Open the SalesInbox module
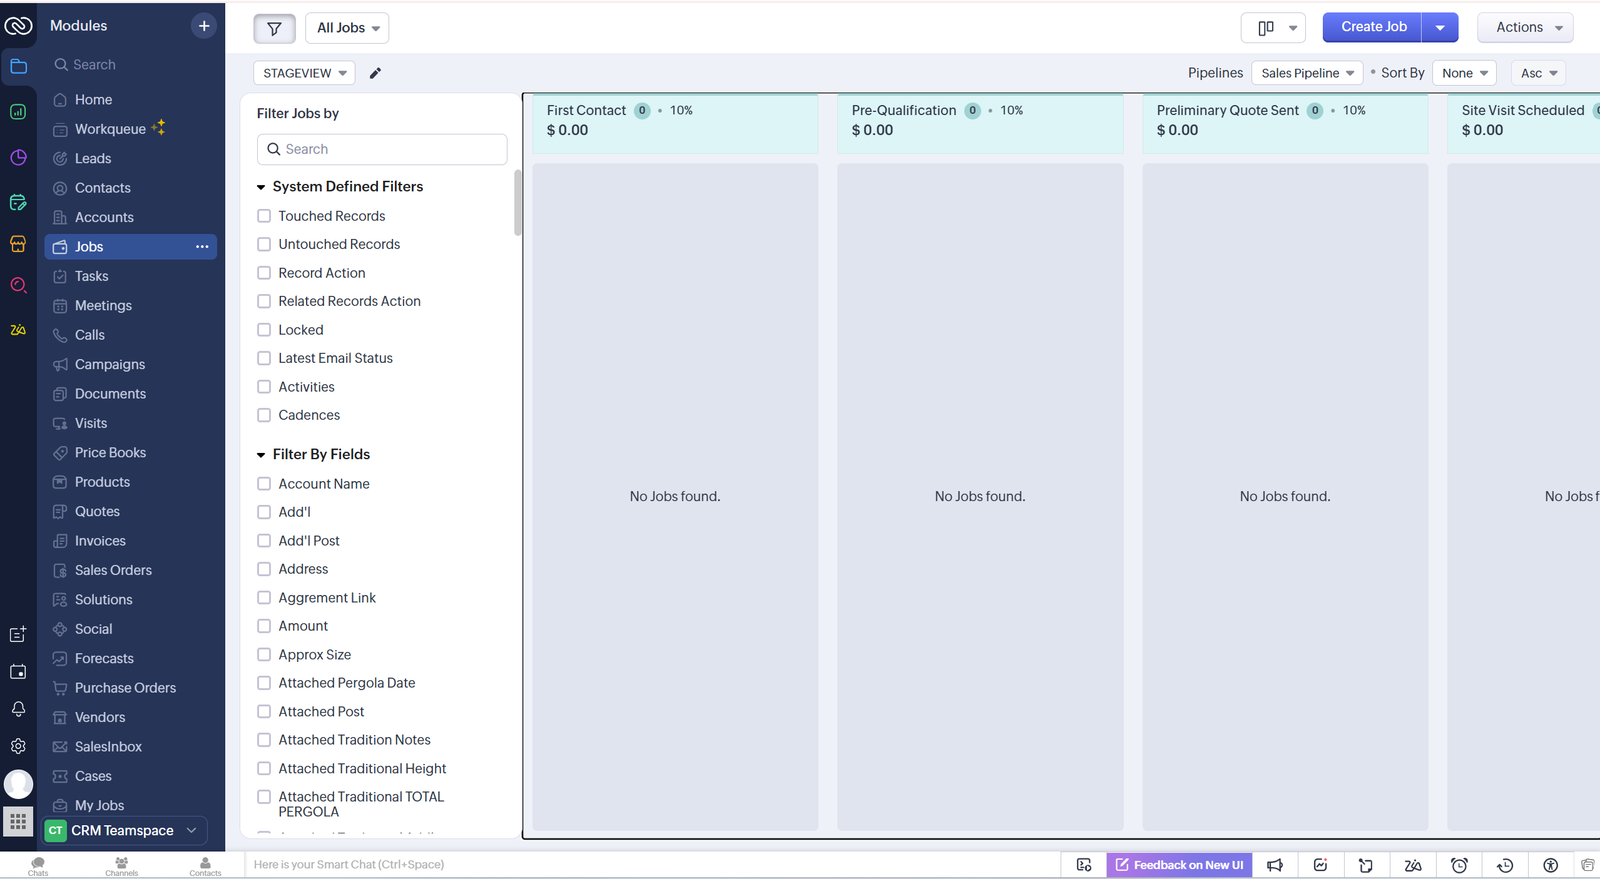The width and height of the screenshot is (1600, 879). click(108, 747)
